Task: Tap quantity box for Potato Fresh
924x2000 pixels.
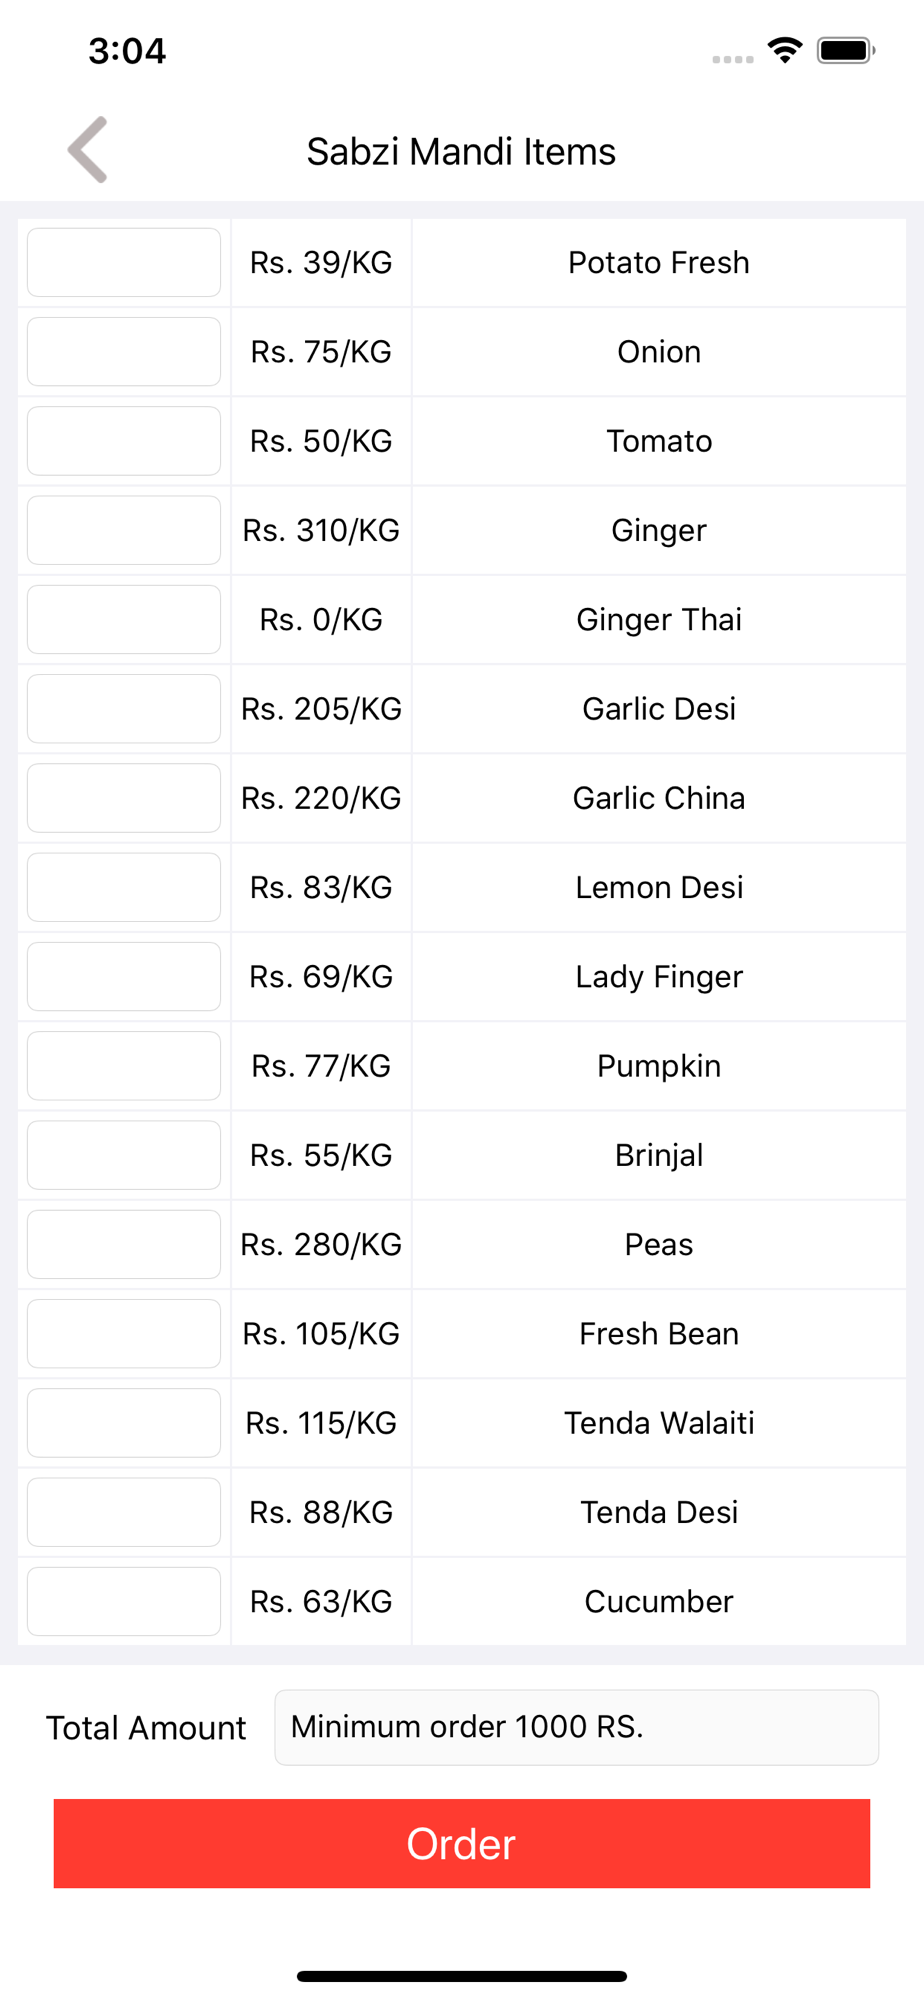Action: (124, 263)
